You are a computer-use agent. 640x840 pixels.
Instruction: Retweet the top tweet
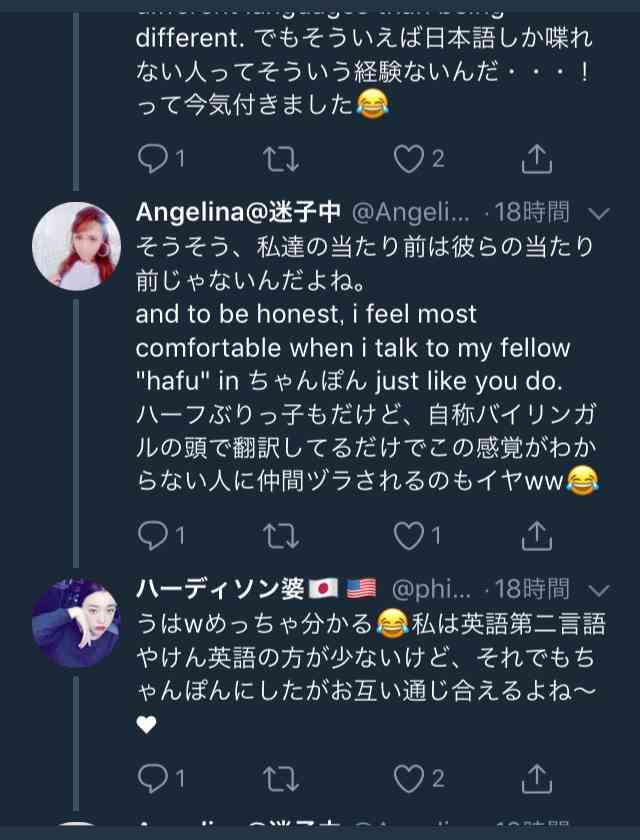point(280,158)
